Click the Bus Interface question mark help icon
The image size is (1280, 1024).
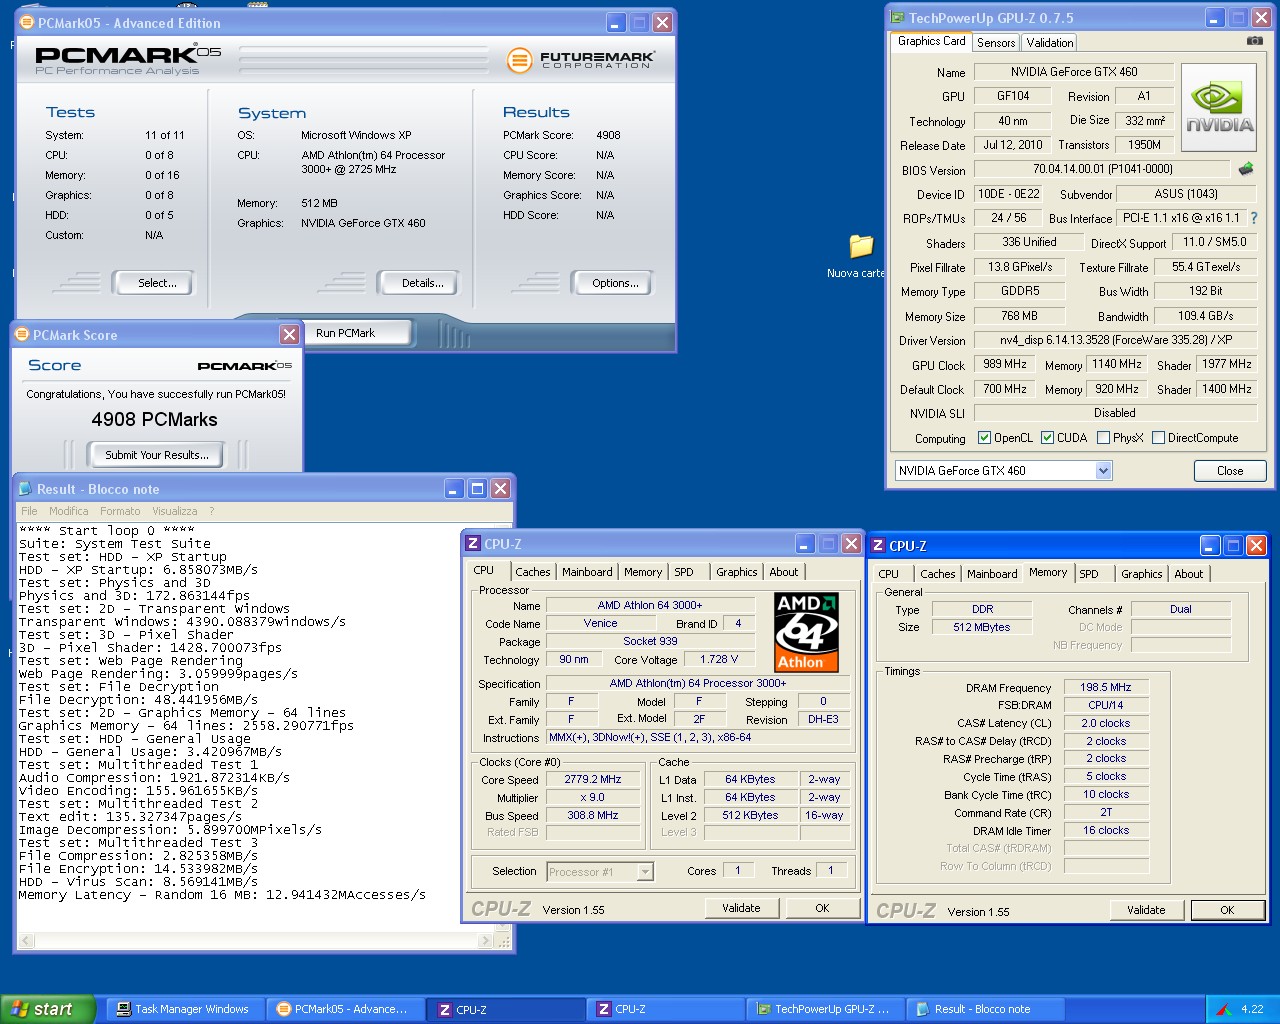(1253, 218)
